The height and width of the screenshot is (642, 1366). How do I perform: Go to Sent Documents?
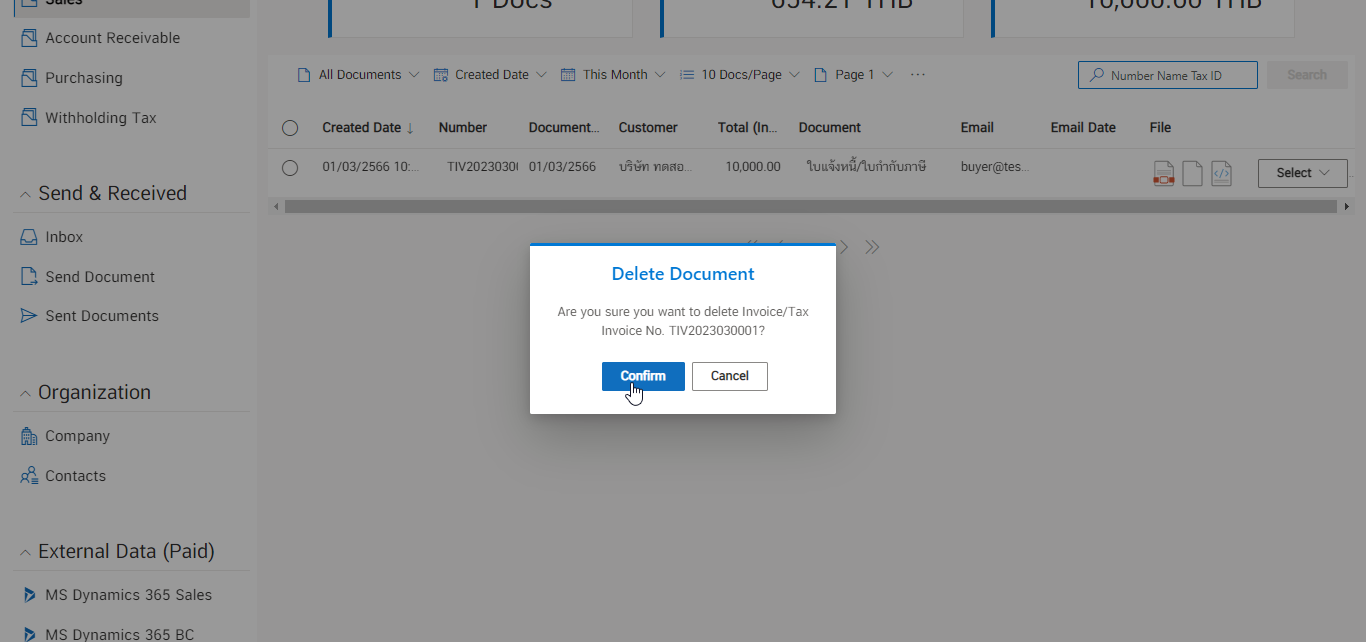click(x=101, y=315)
